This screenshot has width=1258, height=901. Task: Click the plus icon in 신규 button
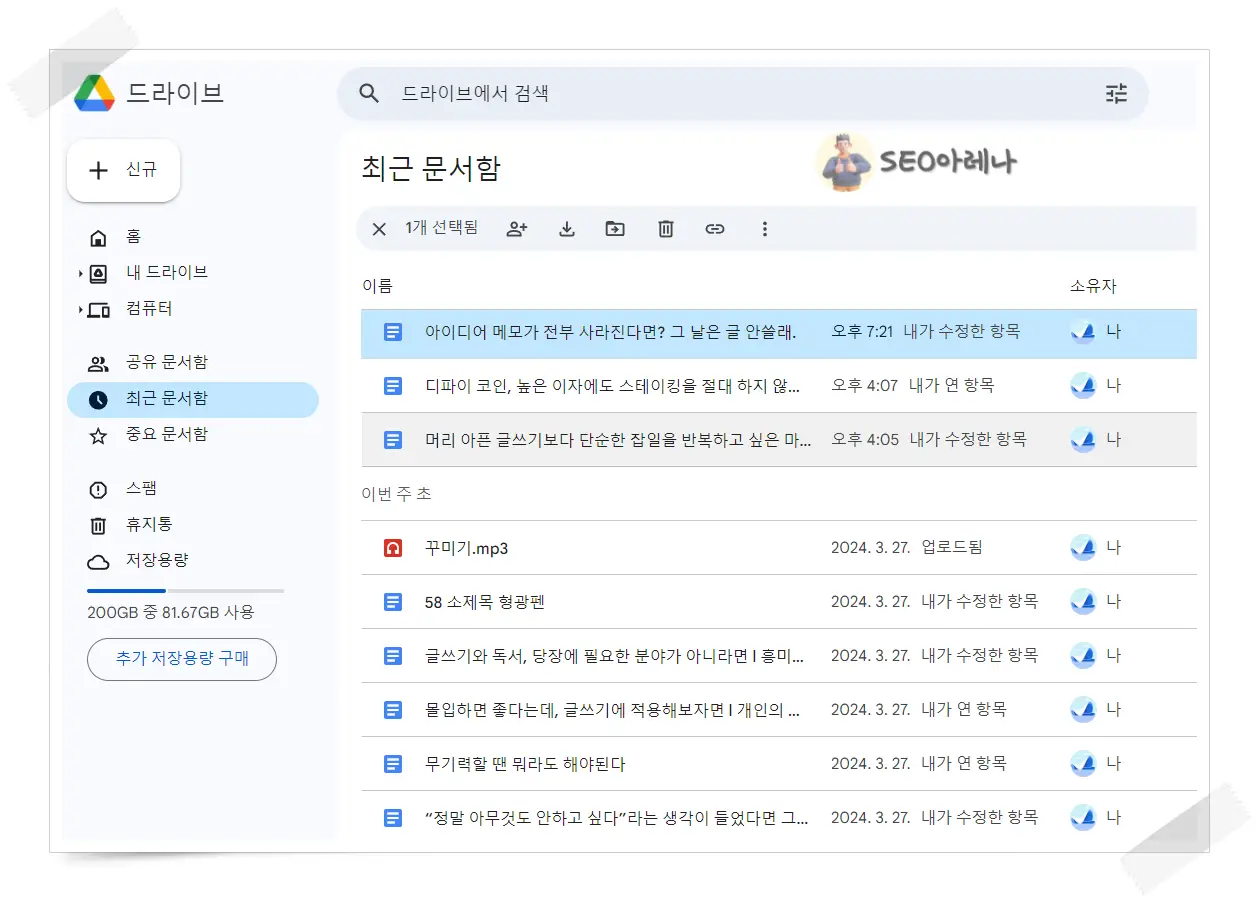pos(98,170)
